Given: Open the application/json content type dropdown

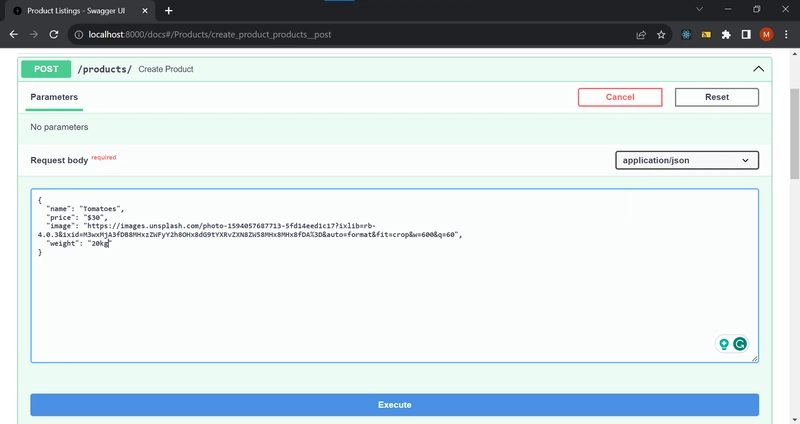Looking at the screenshot, I should [687, 160].
